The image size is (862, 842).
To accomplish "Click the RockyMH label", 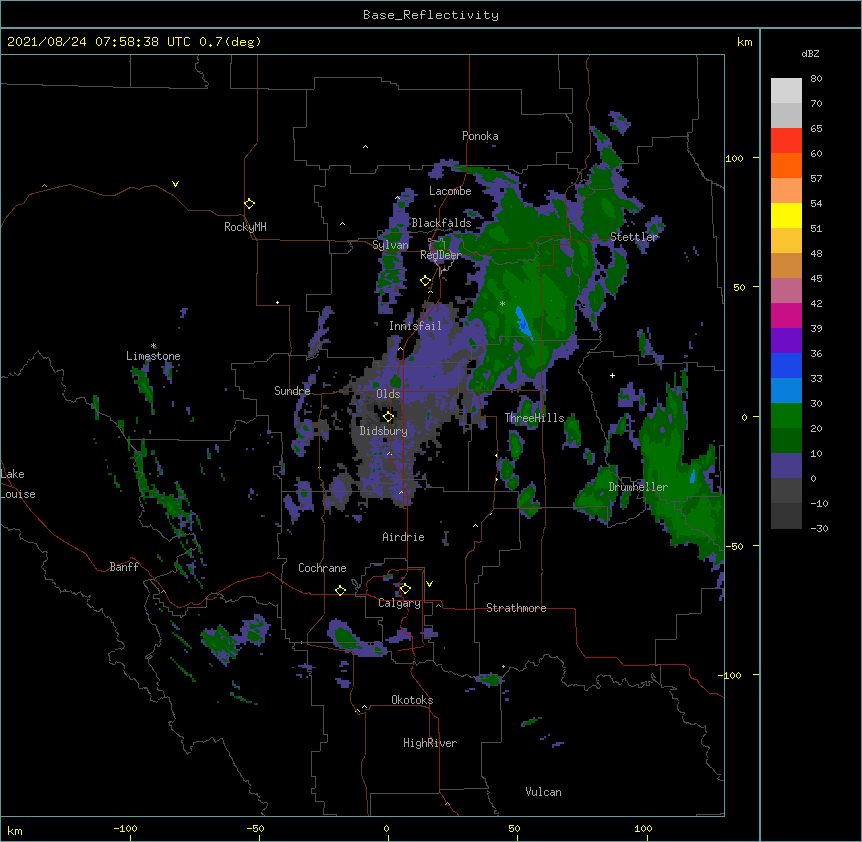I will [245, 227].
